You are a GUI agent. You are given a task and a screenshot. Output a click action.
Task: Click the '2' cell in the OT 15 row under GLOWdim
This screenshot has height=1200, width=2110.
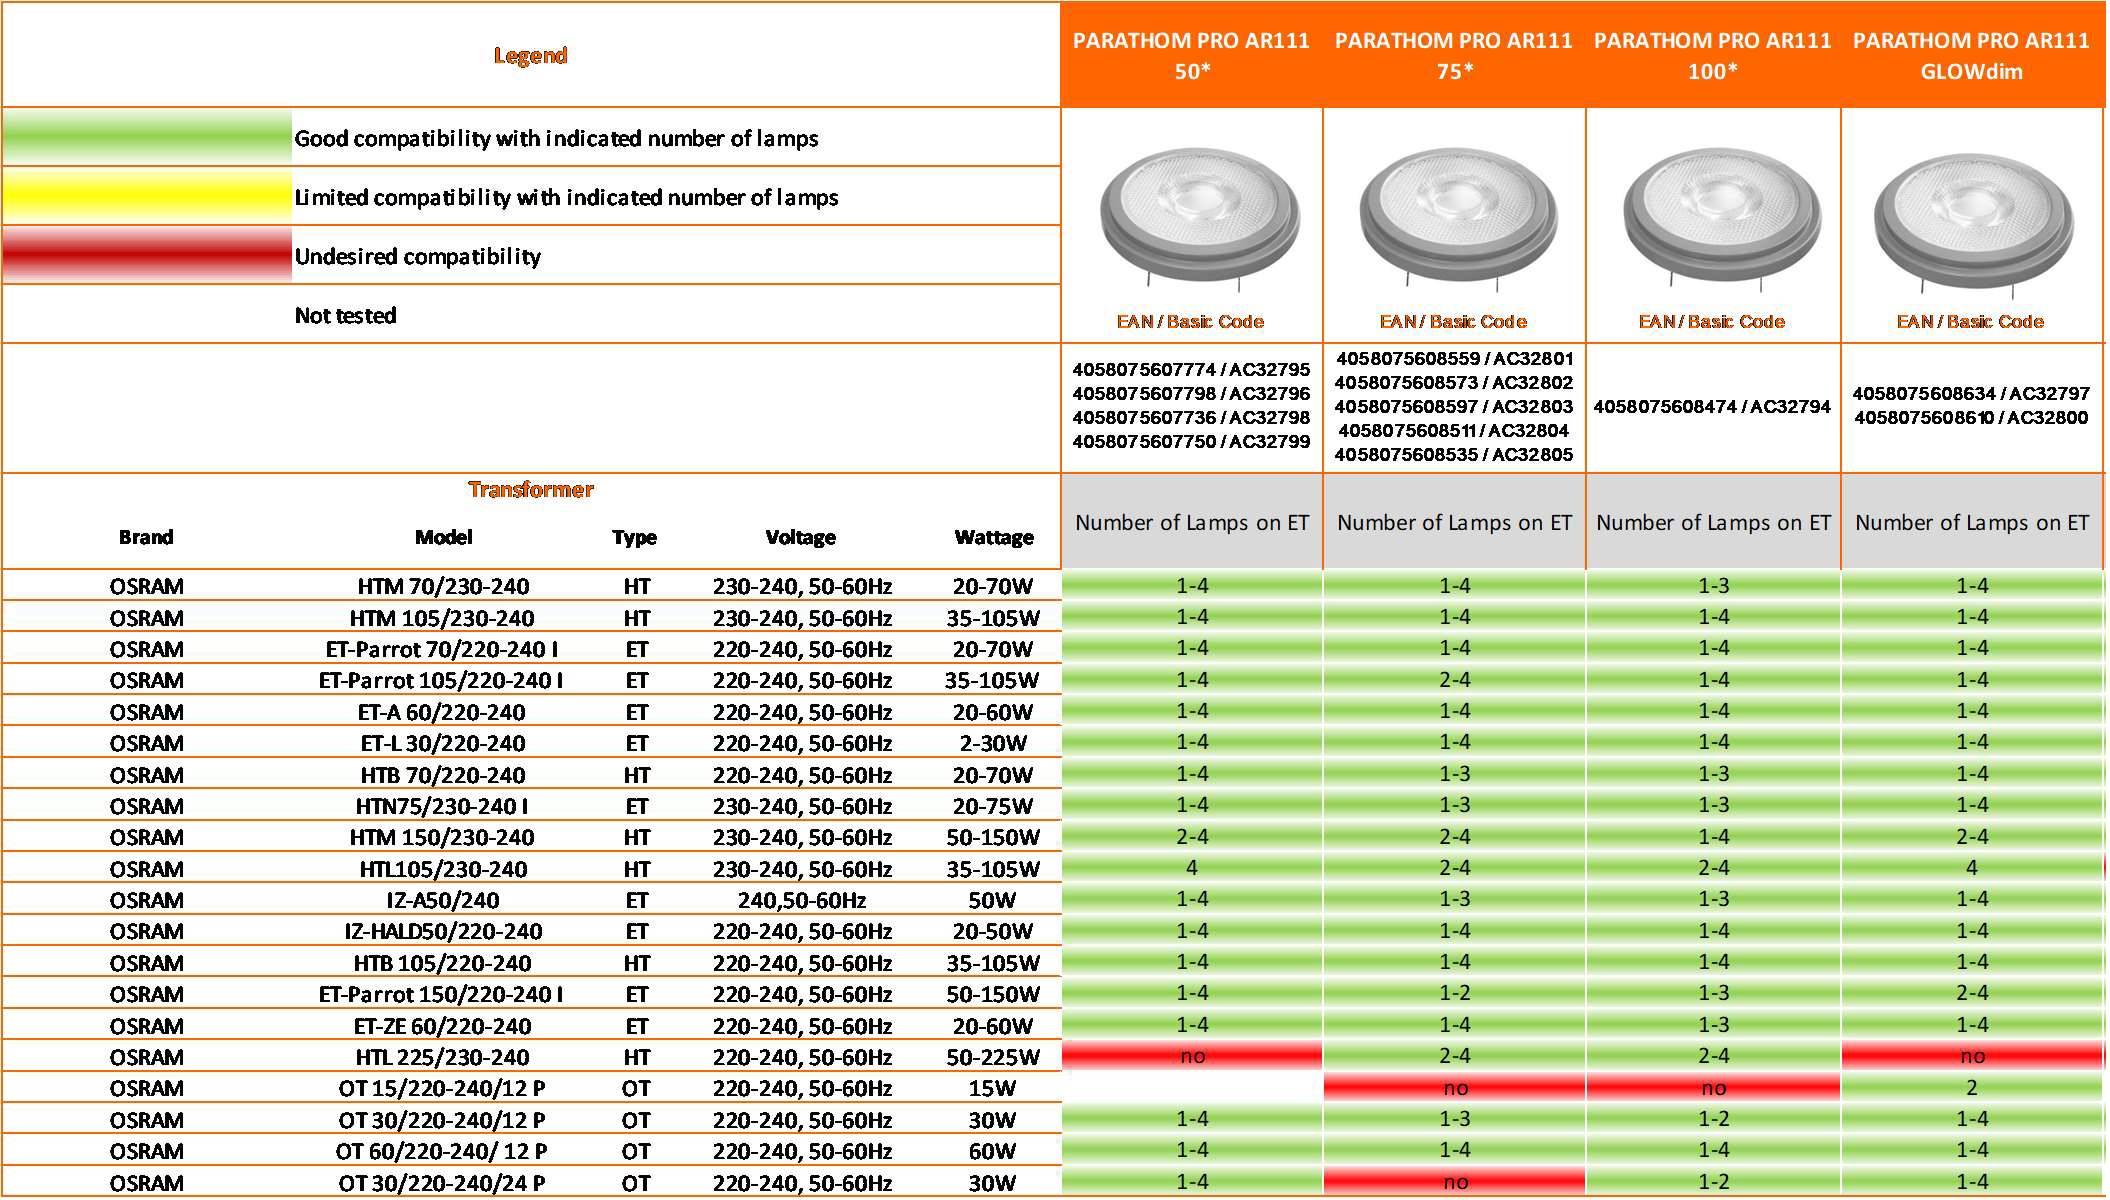(1972, 1087)
